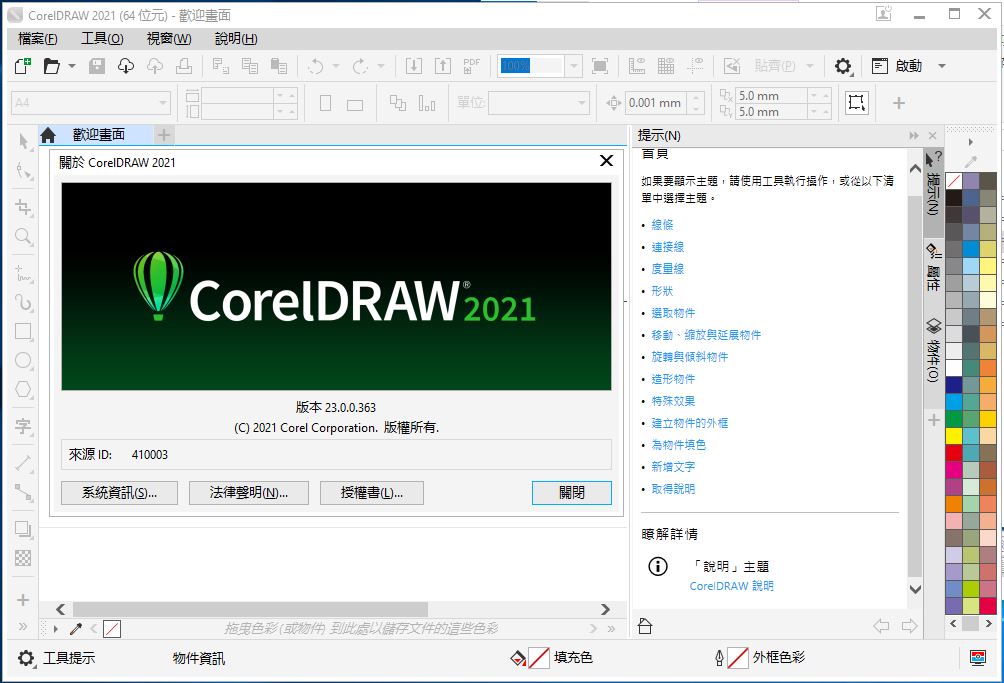Image resolution: width=1004 pixels, height=683 pixels.
Task: Click the eyedropper in document palette
Action: (x=76, y=629)
